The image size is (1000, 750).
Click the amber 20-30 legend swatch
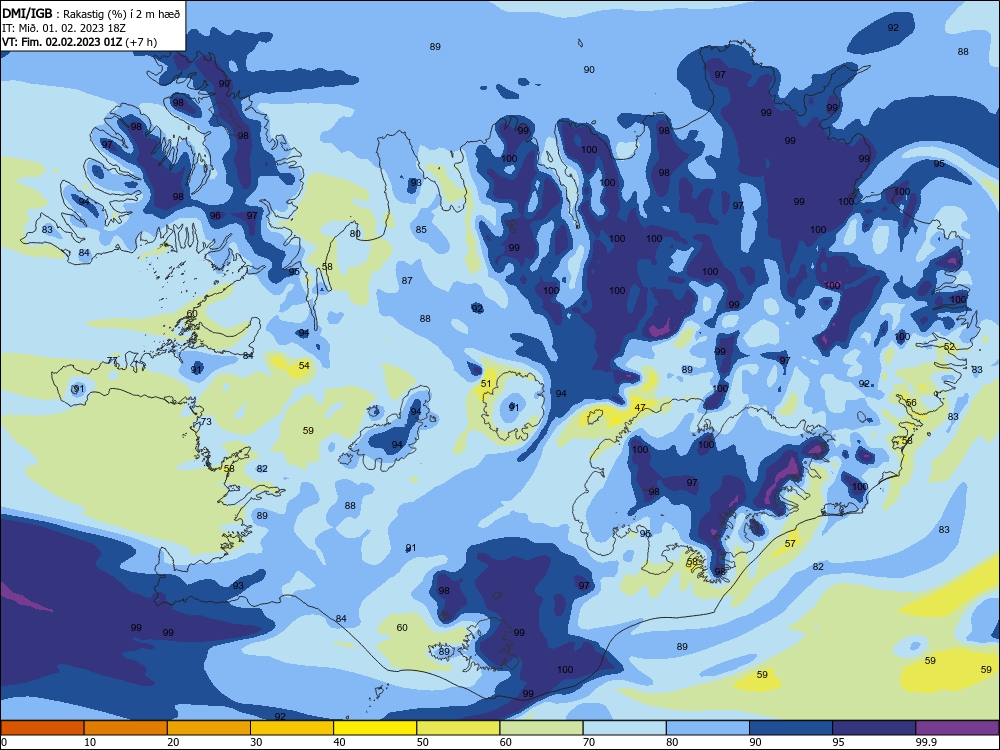(209, 728)
